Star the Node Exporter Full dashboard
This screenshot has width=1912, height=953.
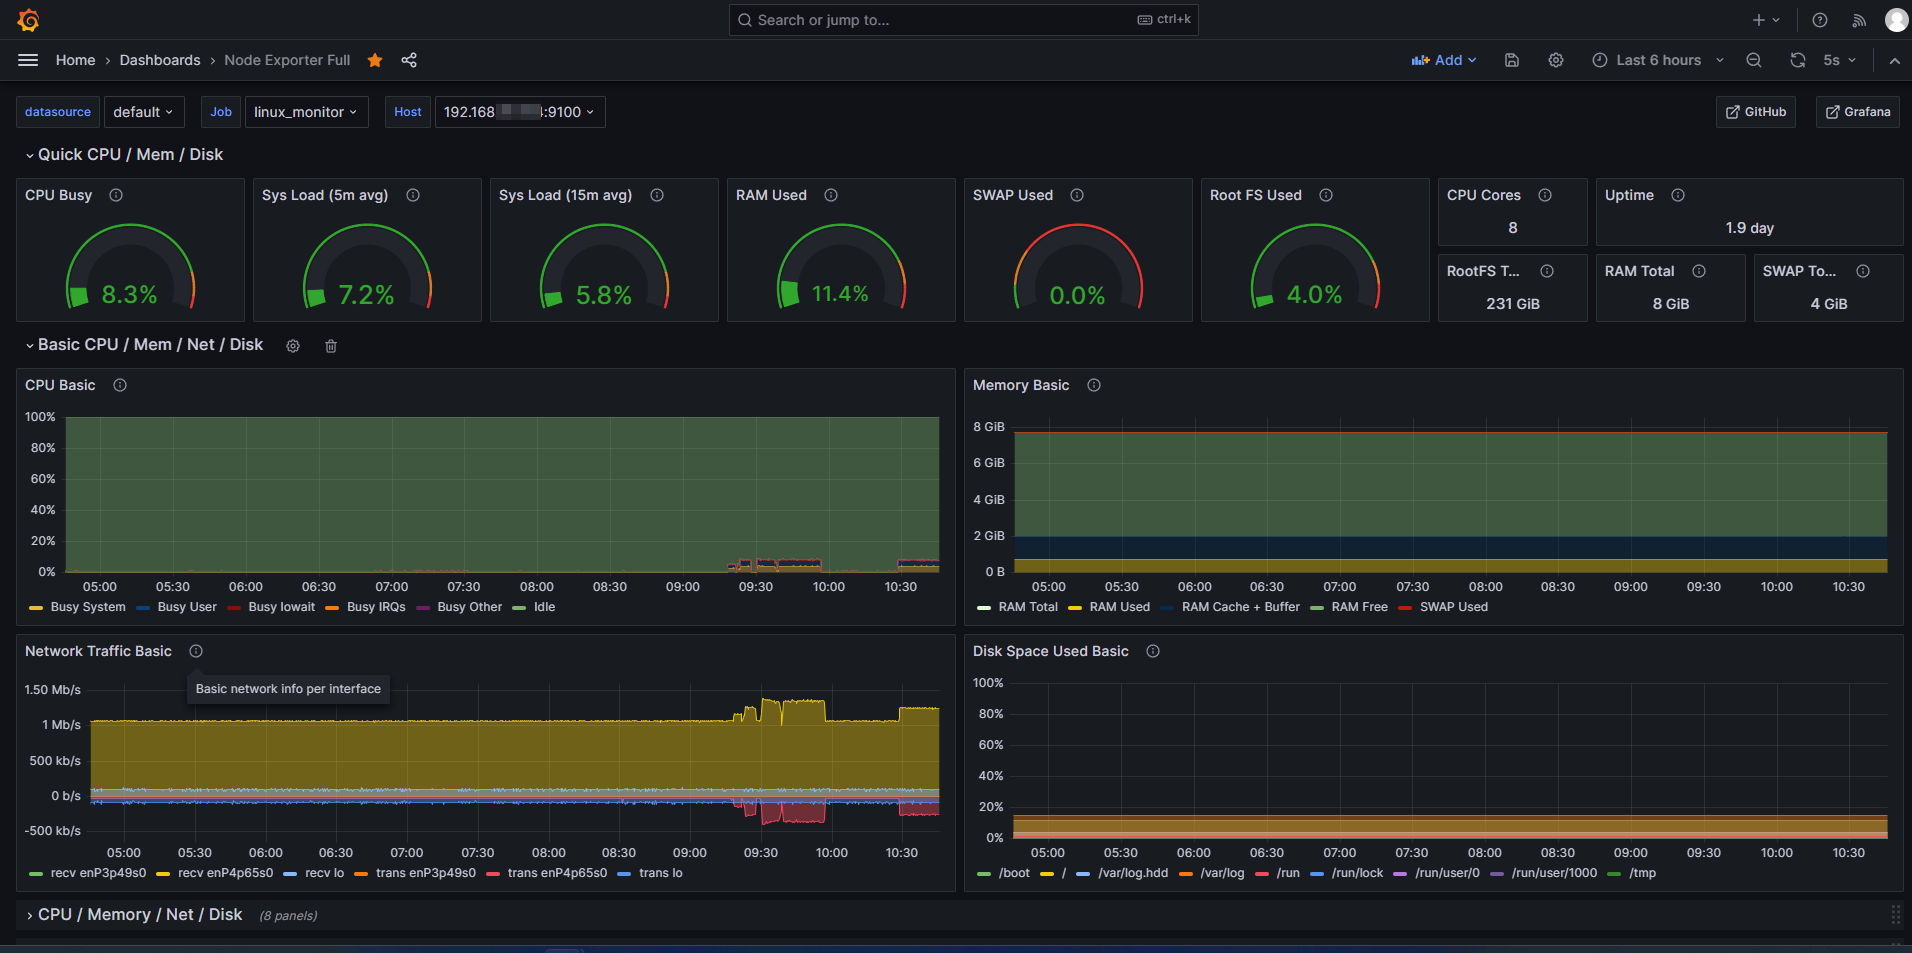coord(375,60)
